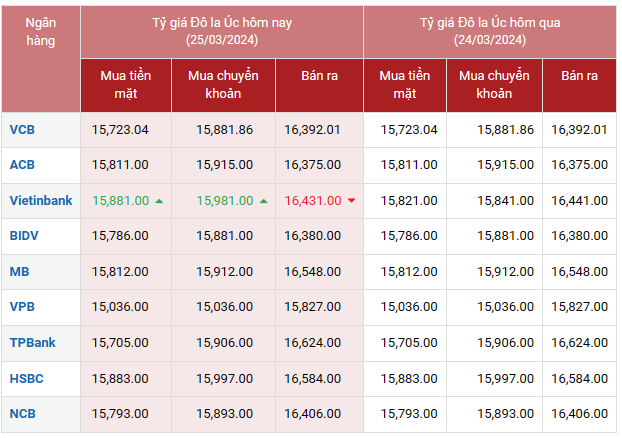
Task: Select VCB today's cash buy 15,723.04
Action: click(x=120, y=130)
